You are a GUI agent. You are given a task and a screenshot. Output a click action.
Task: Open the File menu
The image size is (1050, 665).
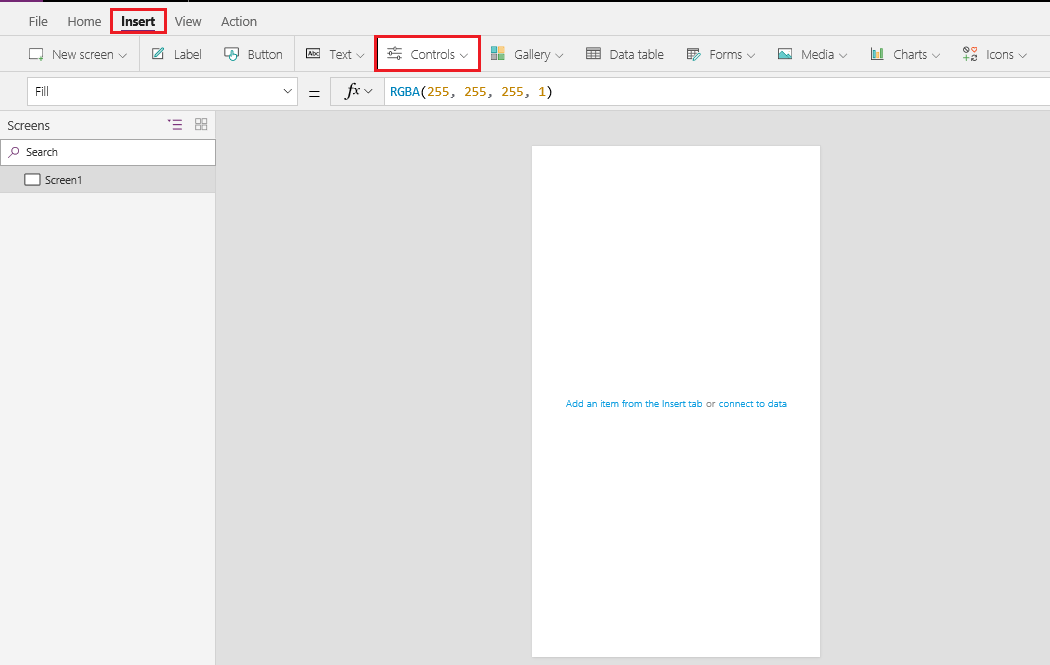(x=37, y=20)
